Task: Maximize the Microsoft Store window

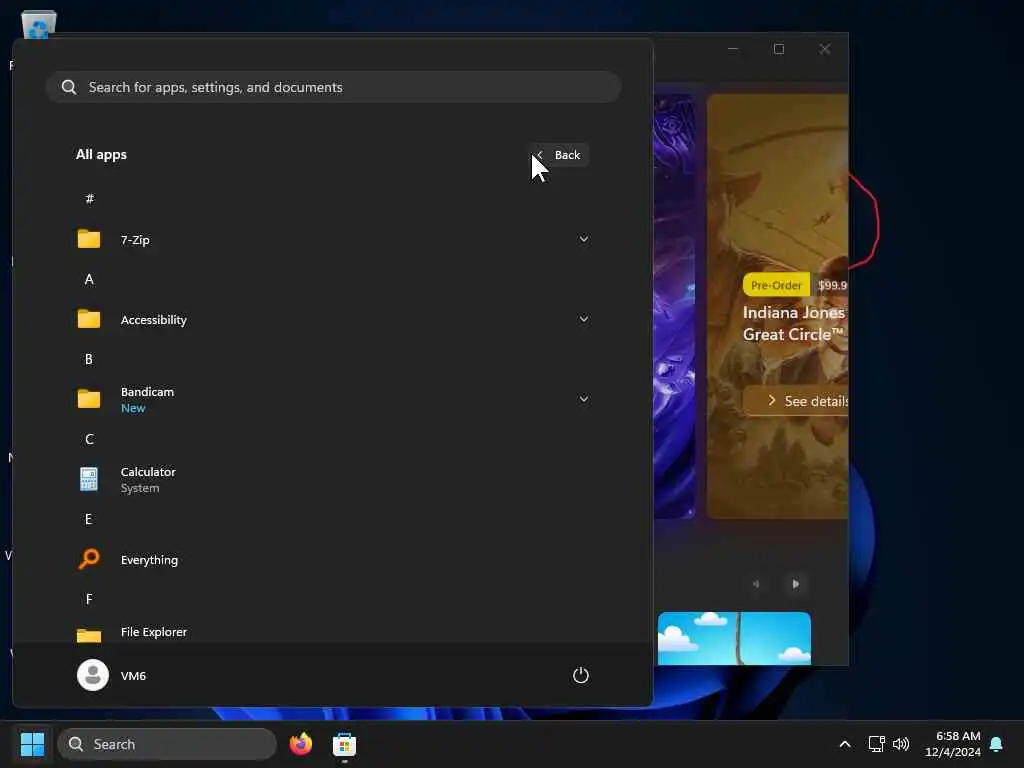Action: [778, 49]
